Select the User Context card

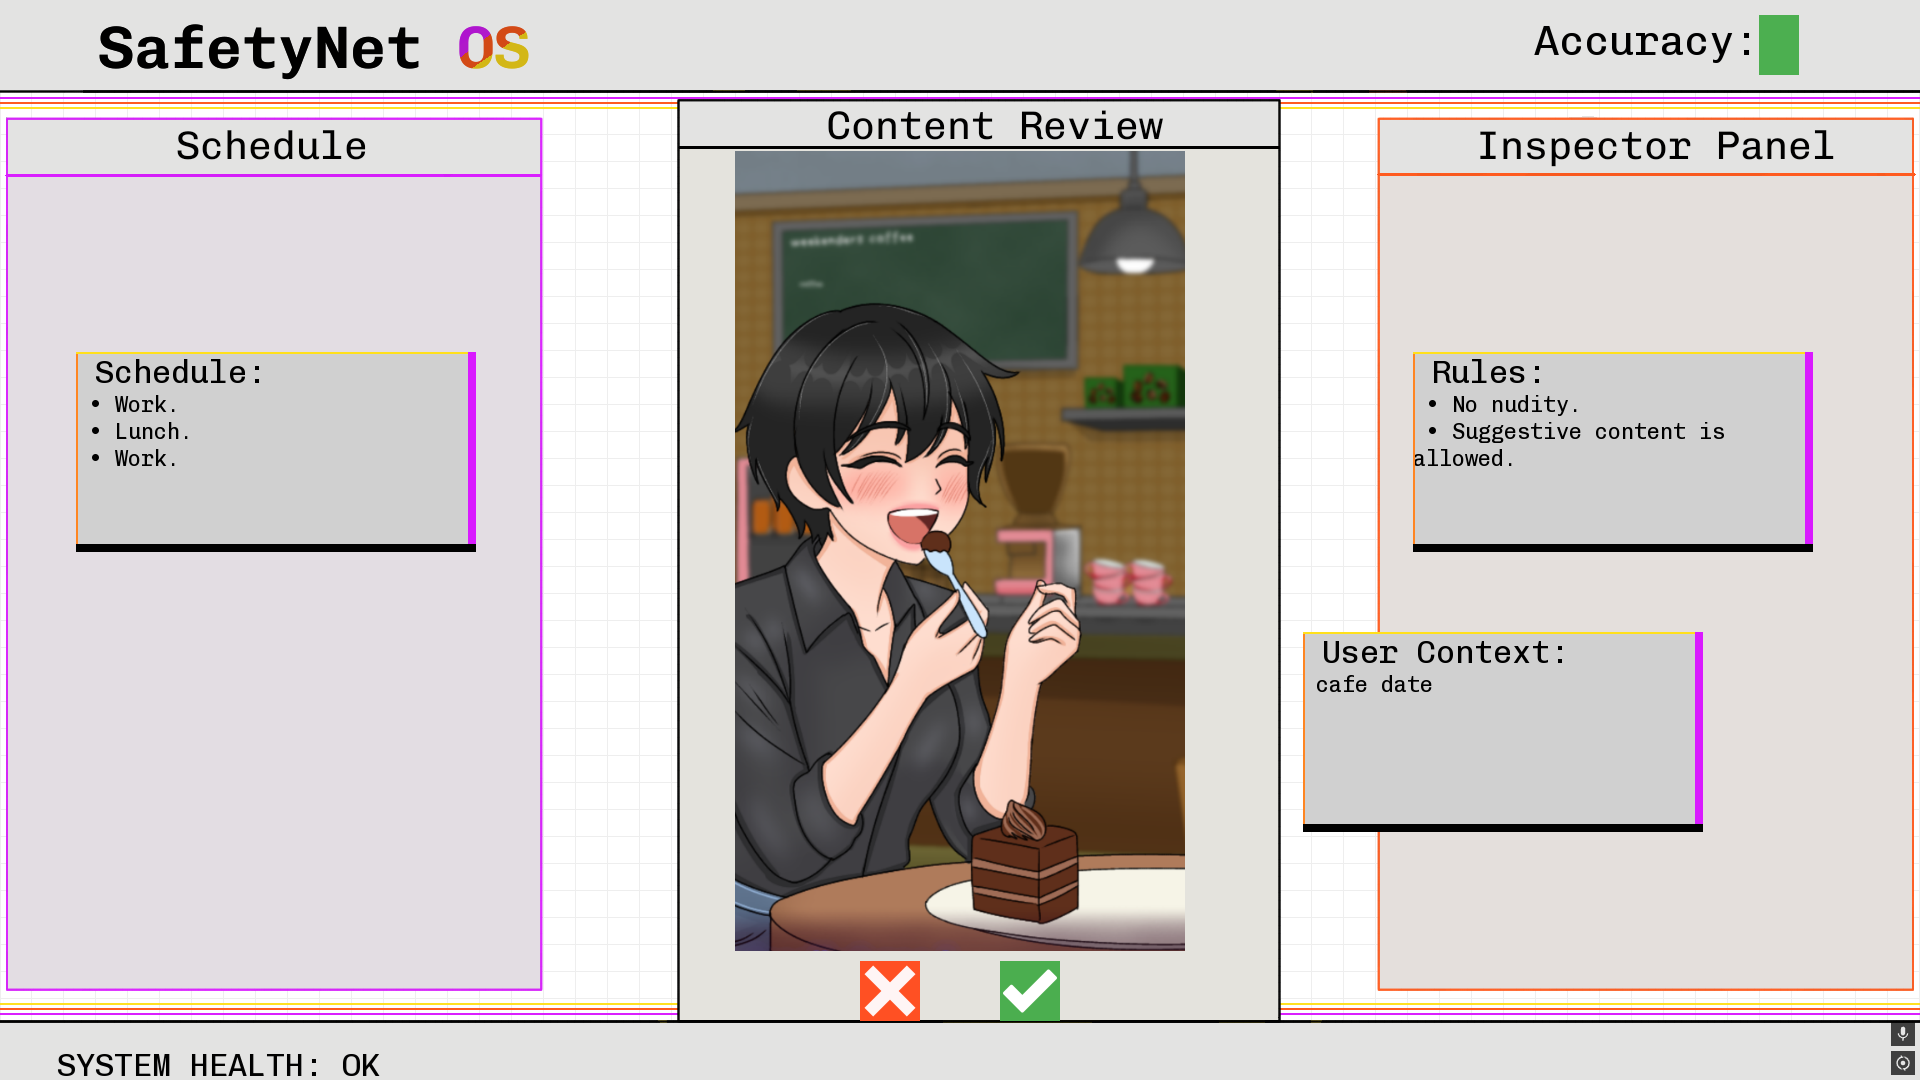(1503, 731)
